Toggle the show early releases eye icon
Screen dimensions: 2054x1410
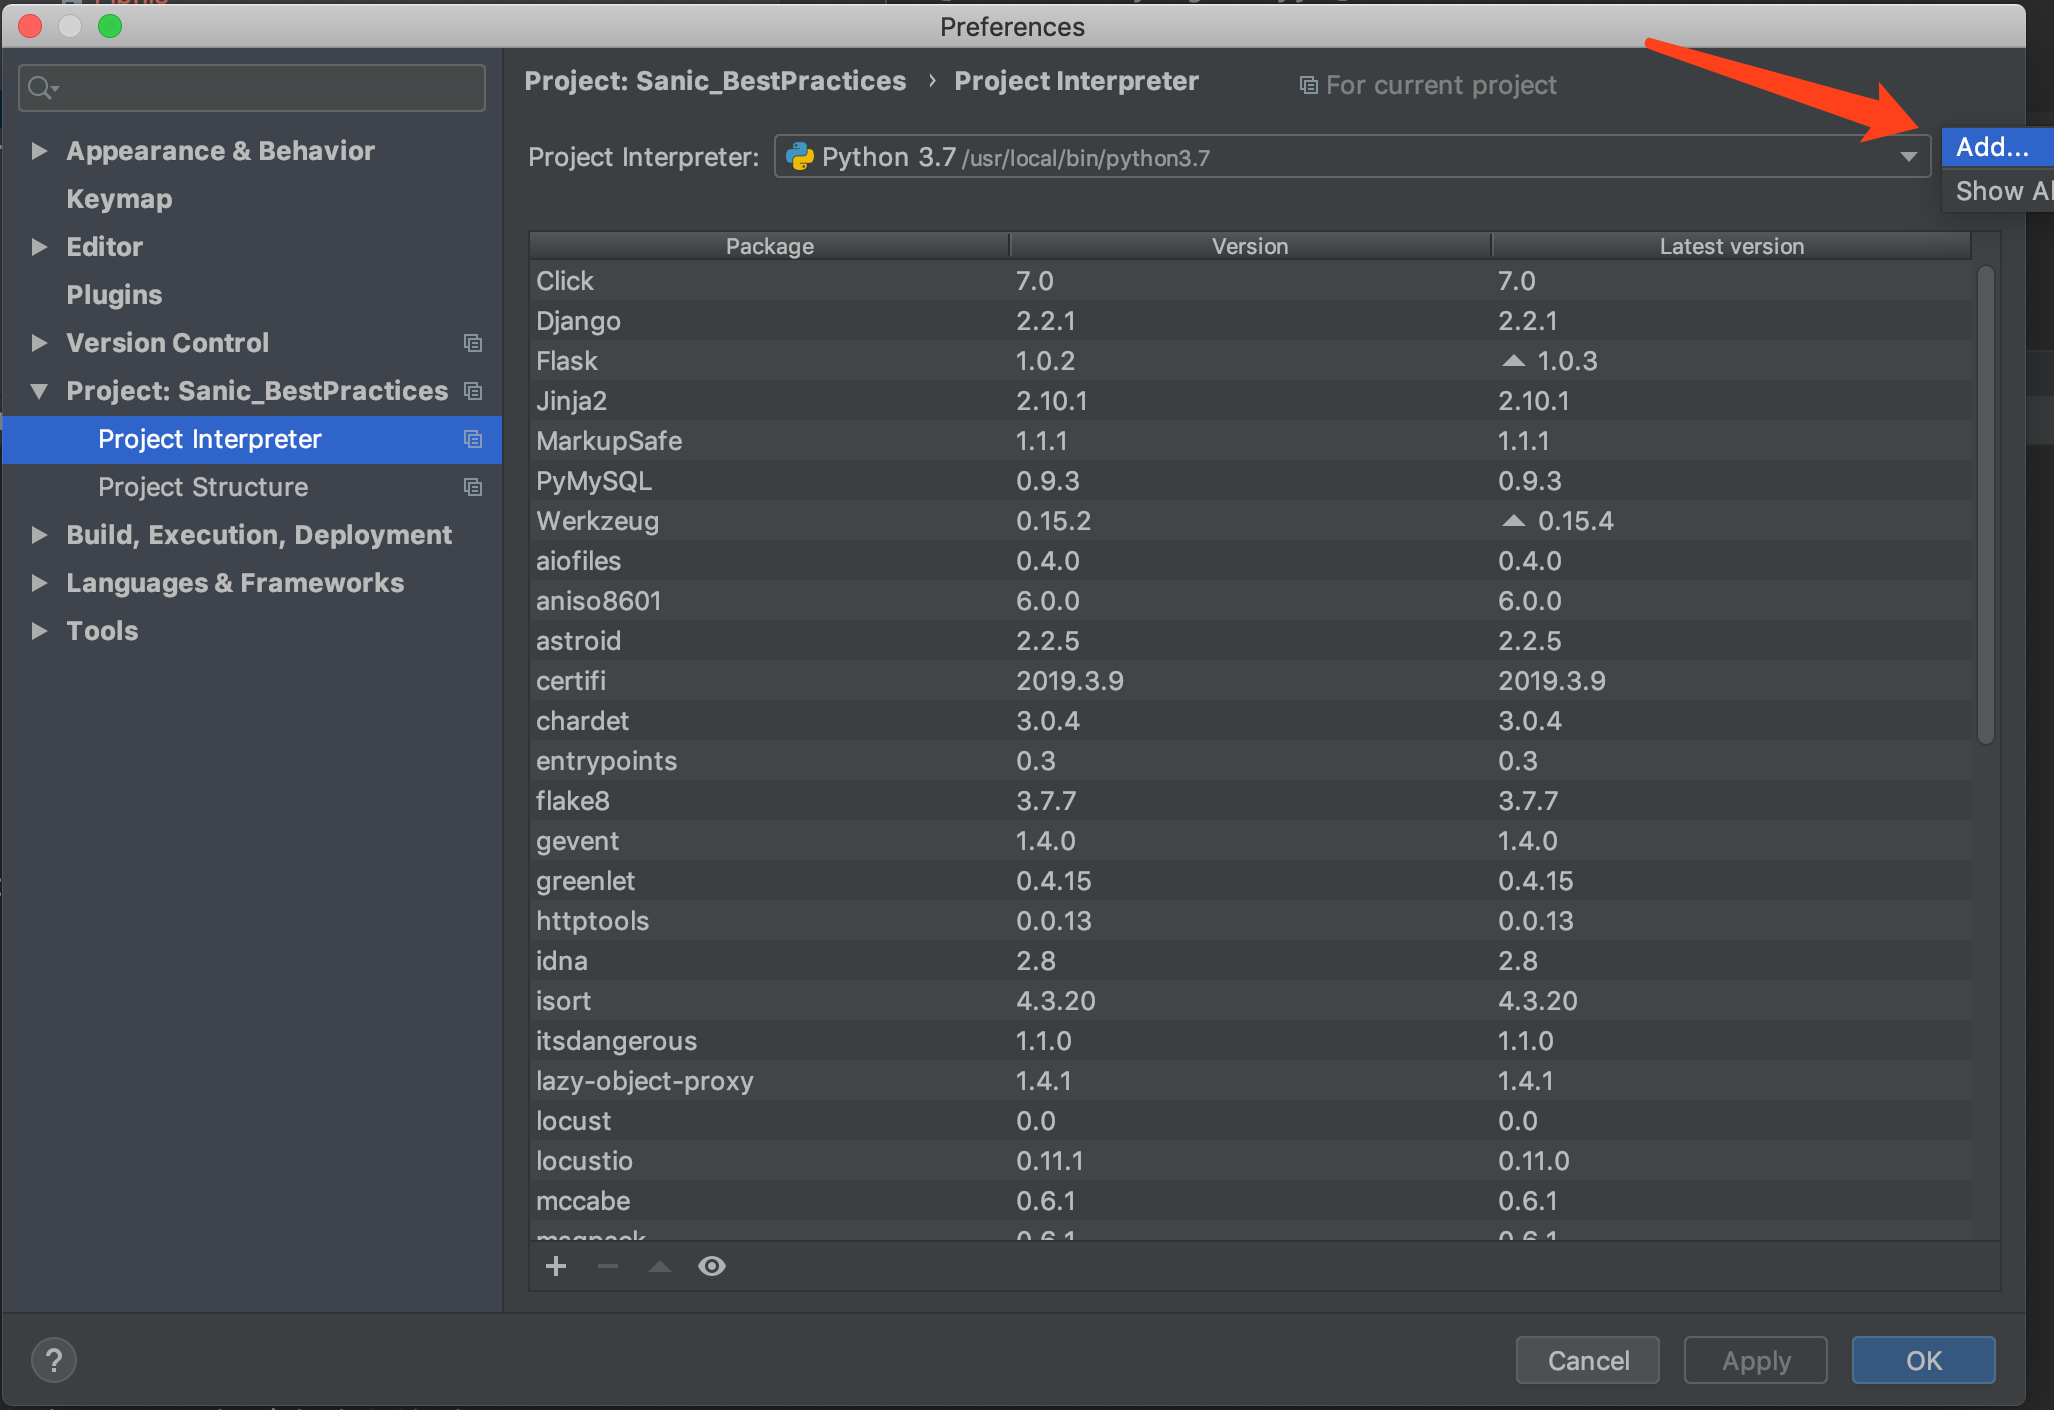tap(712, 1266)
